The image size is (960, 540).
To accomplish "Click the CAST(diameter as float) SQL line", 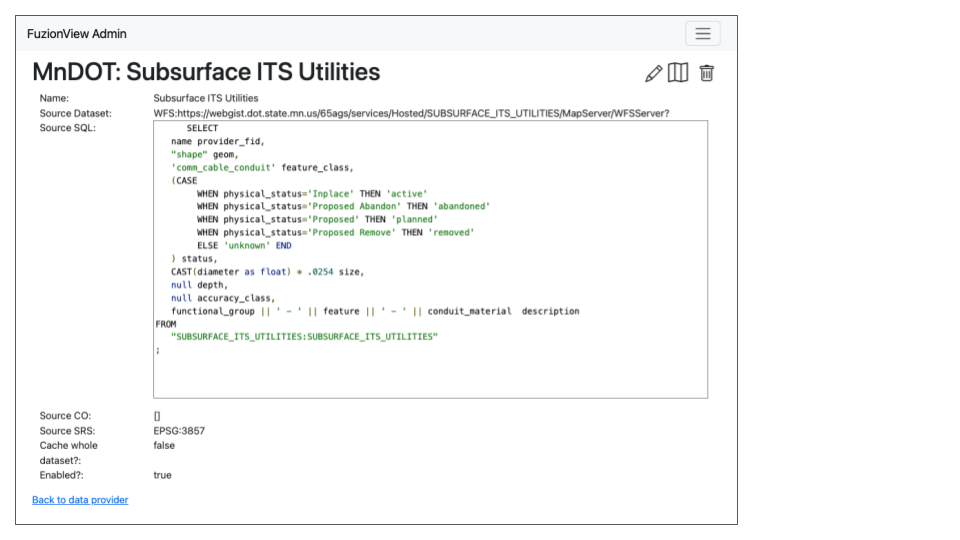I will click(x=268, y=272).
